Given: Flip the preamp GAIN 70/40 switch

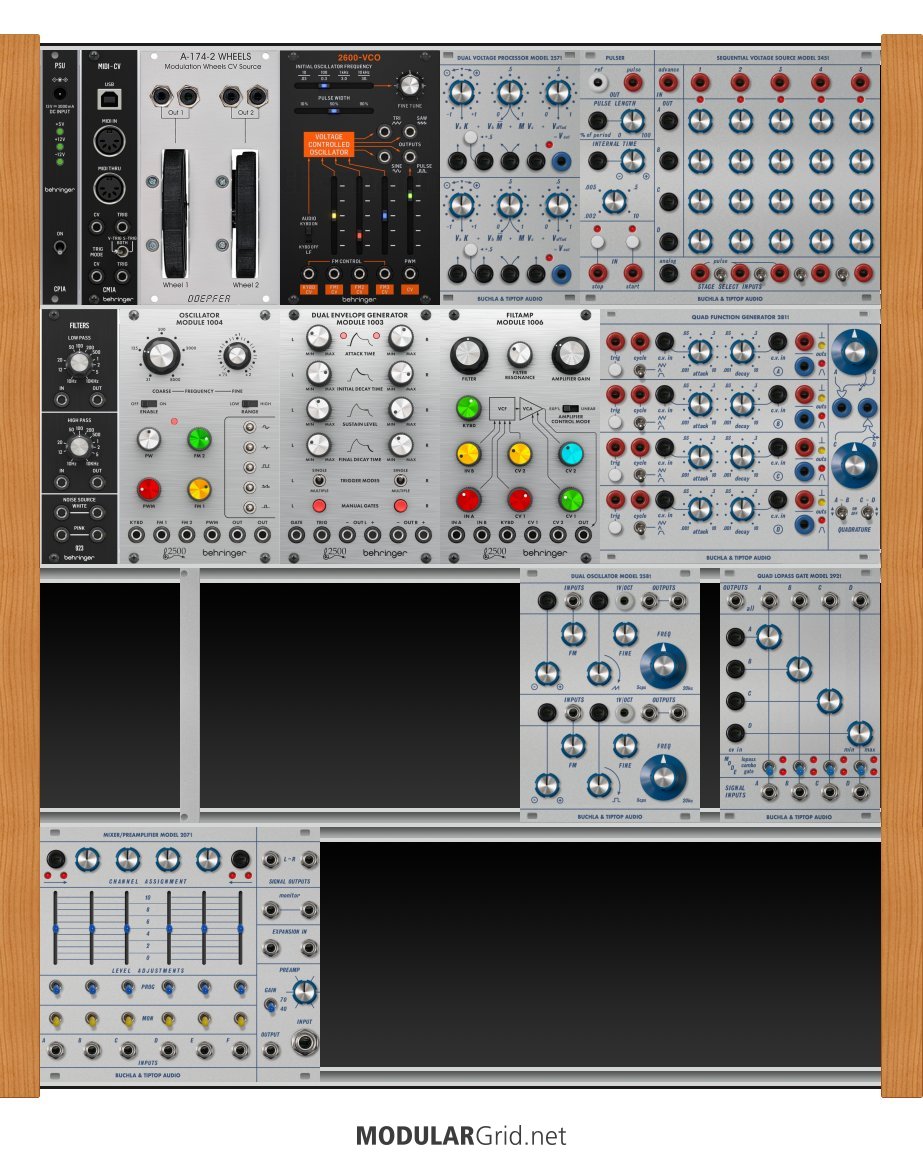Looking at the screenshot, I should tap(271, 1005).
